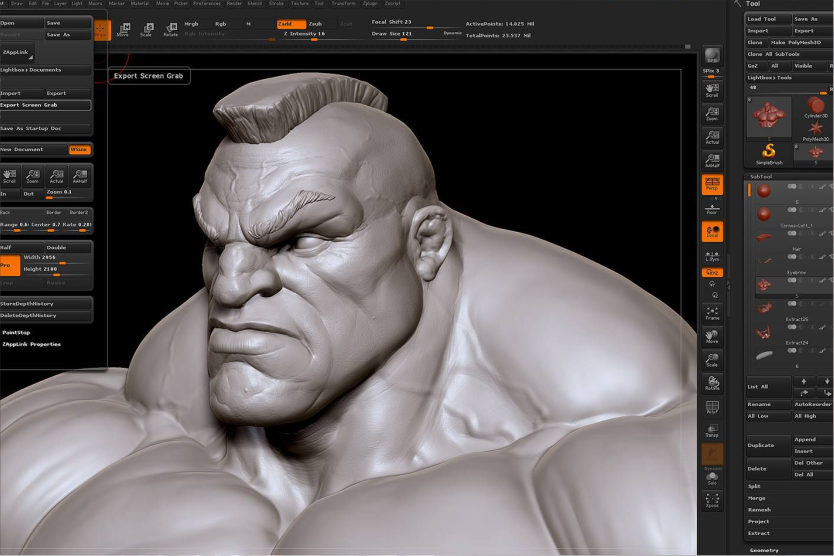Select the Scale mode icon in top shelf
The width and height of the screenshot is (834, 556).
click(147, 30)
